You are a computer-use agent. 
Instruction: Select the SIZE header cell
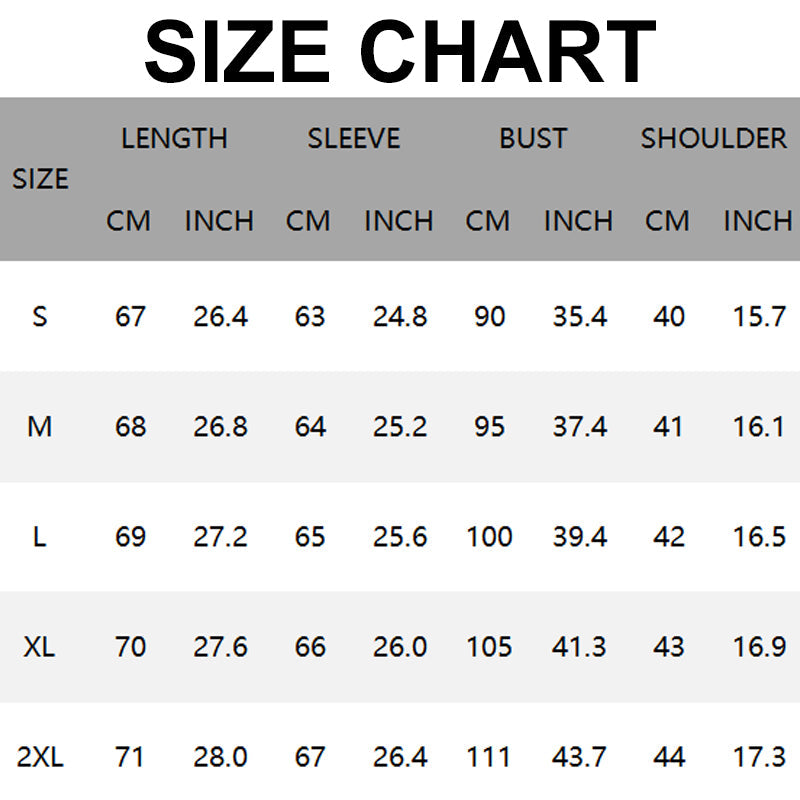[40, 179]
